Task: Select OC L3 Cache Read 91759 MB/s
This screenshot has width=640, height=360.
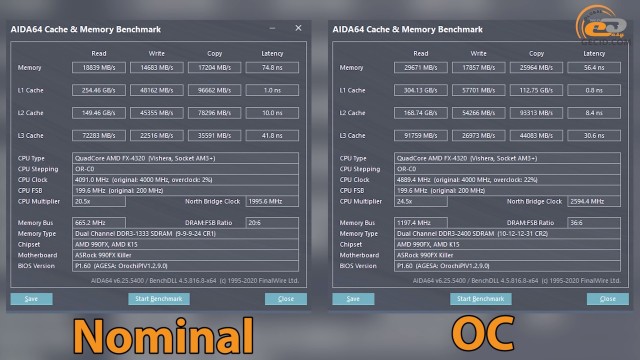Action: pyautogui.click(x=421, y=135)
